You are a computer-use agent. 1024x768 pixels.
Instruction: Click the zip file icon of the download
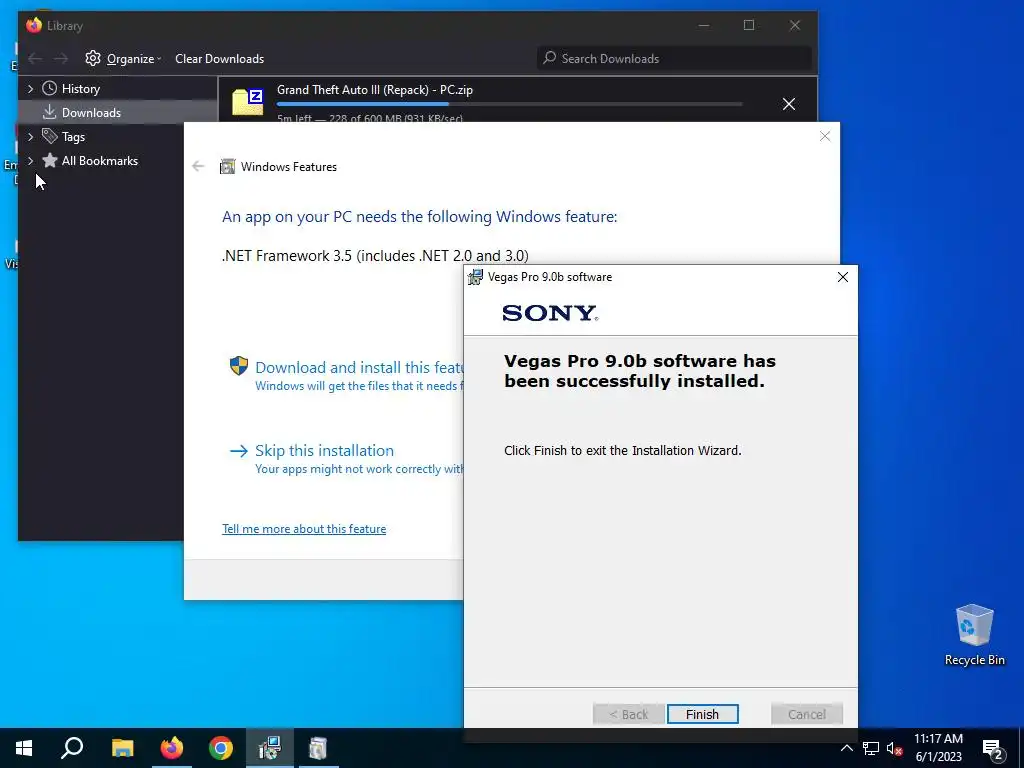[x=248, y=102]
